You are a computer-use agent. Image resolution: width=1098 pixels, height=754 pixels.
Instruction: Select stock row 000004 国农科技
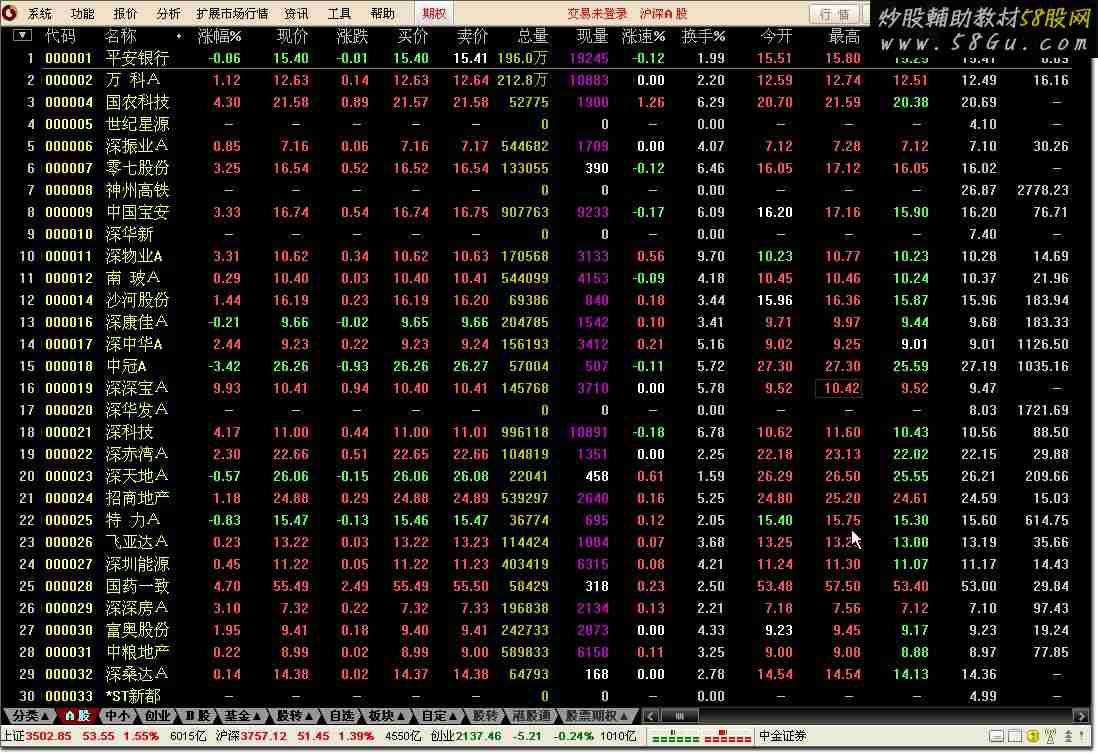[544, 102]
